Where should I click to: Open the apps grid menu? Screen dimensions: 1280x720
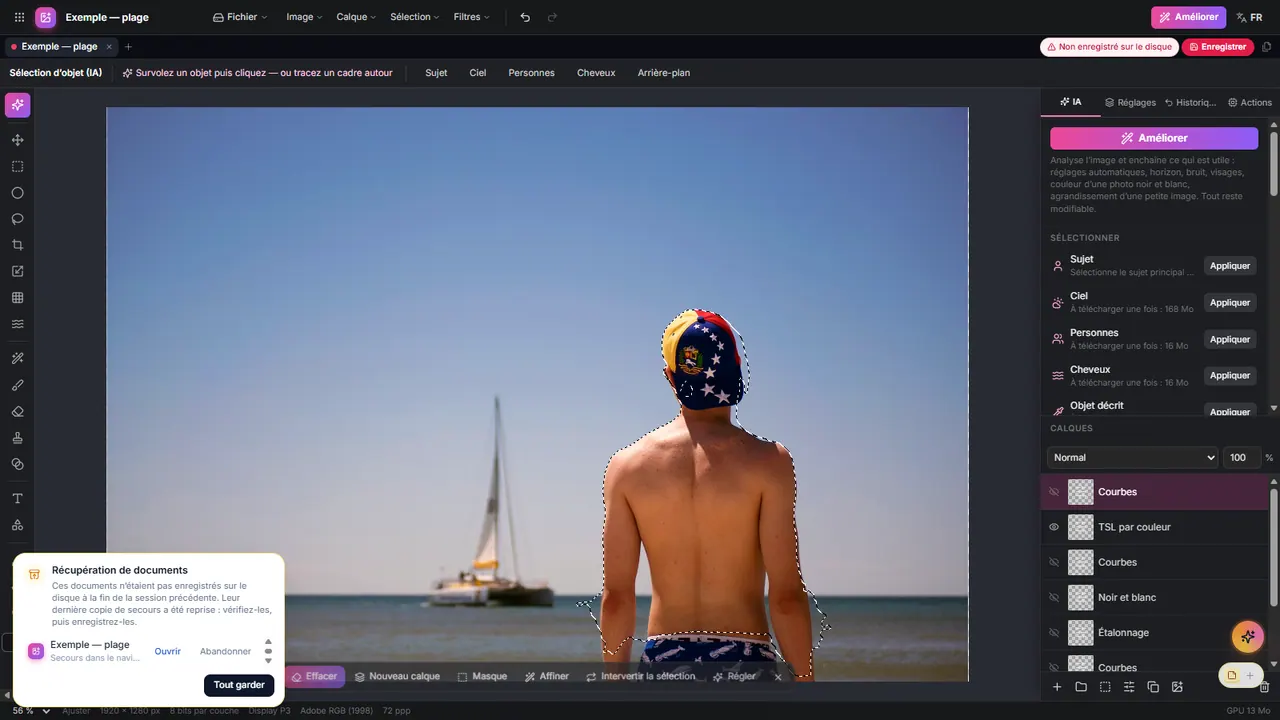[19, 17]
